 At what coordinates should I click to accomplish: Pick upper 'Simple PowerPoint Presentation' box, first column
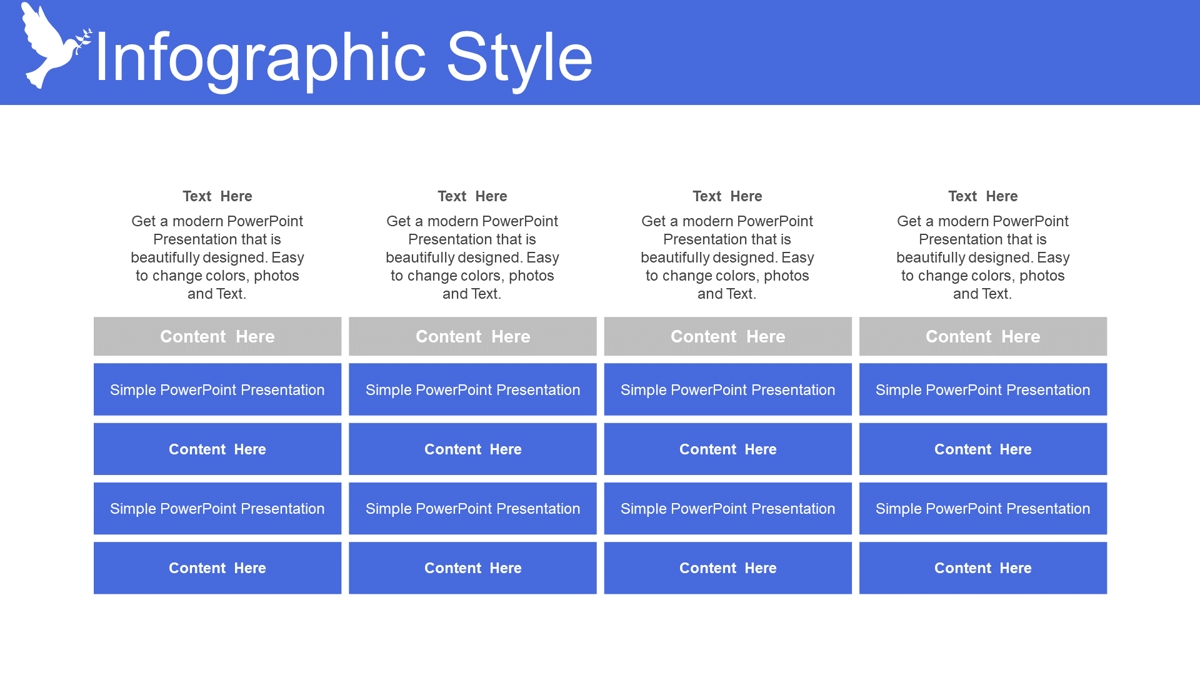tap(217, 389)
